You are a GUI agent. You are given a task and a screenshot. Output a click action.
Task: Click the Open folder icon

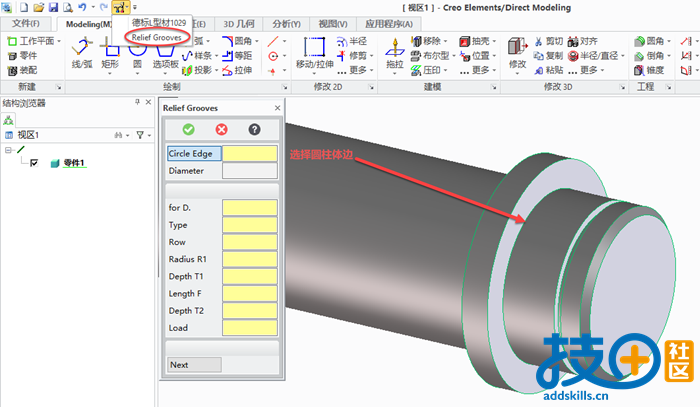tap(39, 7)
